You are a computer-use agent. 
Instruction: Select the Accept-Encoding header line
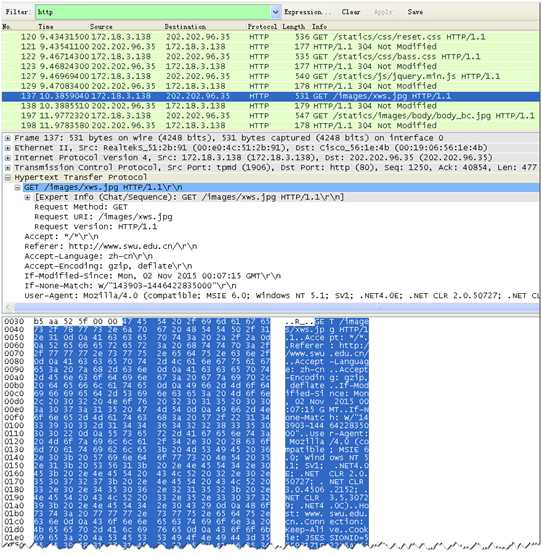tap(108, 267)
